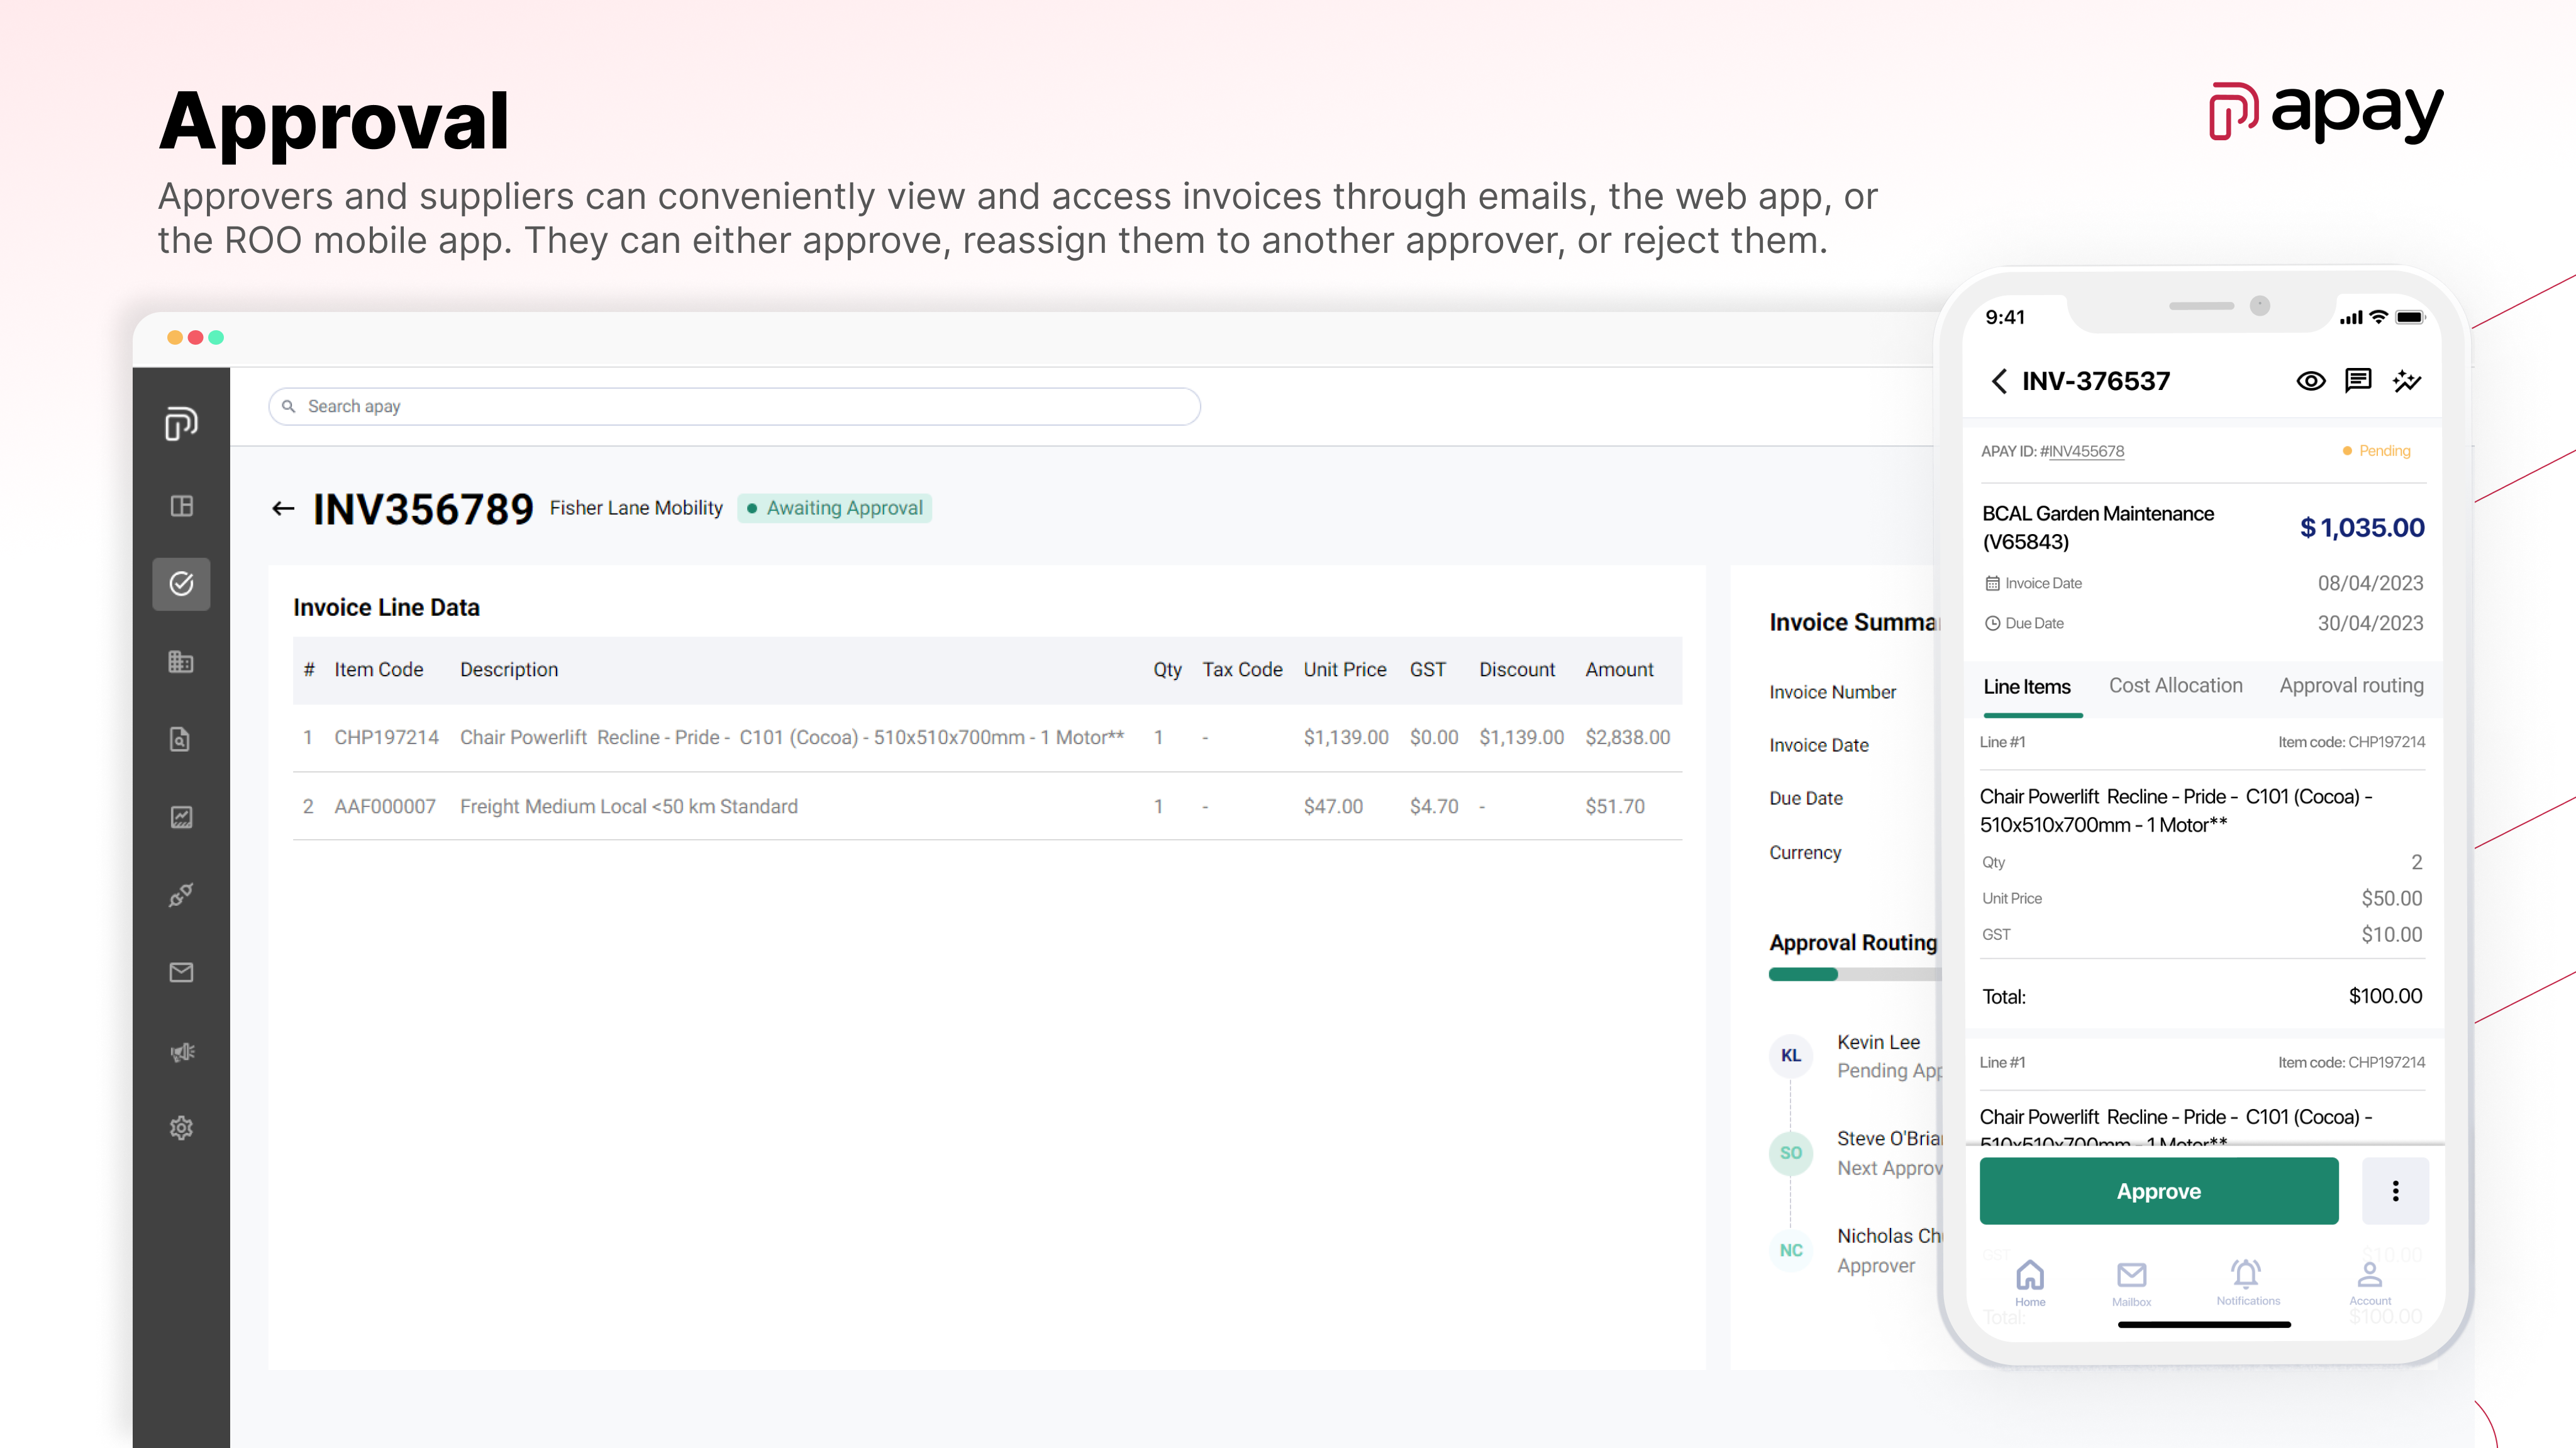Viewport: 2576px width, 1448px height.
Task: Open the mail envelope sidebar icon
Action: [x=181, y=972]
